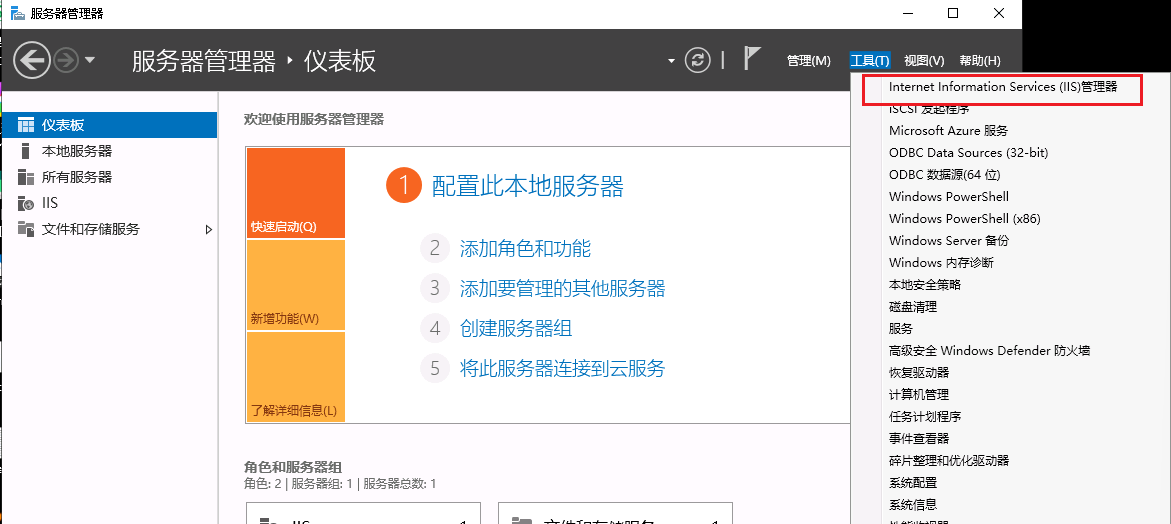Open the 帮助(H) menu
1171x524 pixels.
[980, 60]
